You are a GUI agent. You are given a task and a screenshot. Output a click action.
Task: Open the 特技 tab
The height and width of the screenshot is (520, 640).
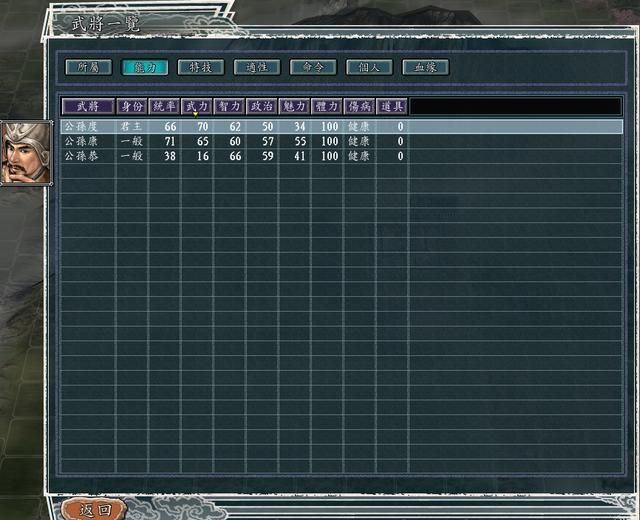pos(200,67)
